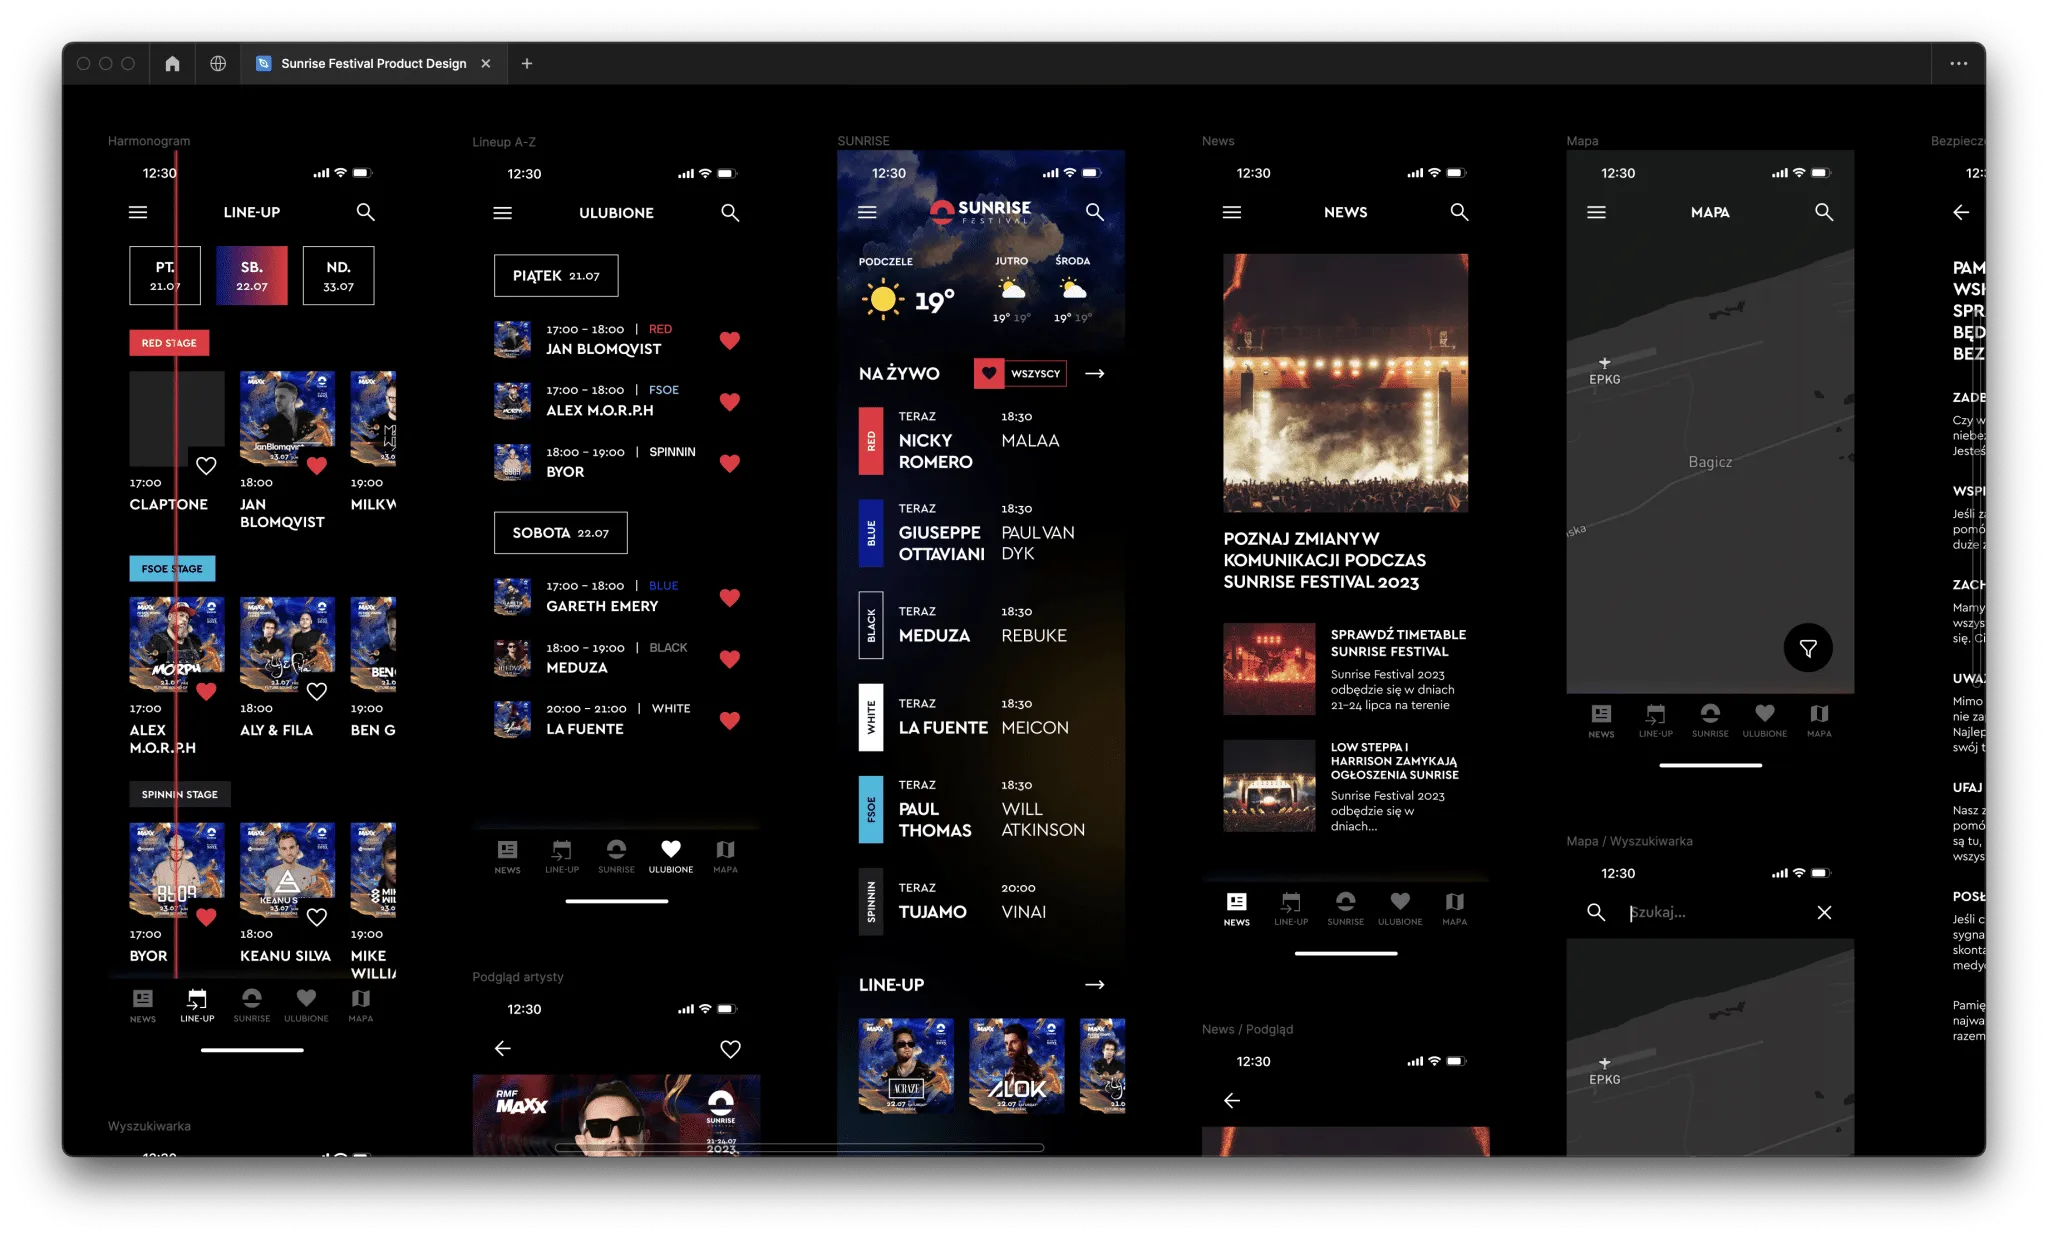Tap the magnifier icon beside the Szukaj field

point(1596,912)
